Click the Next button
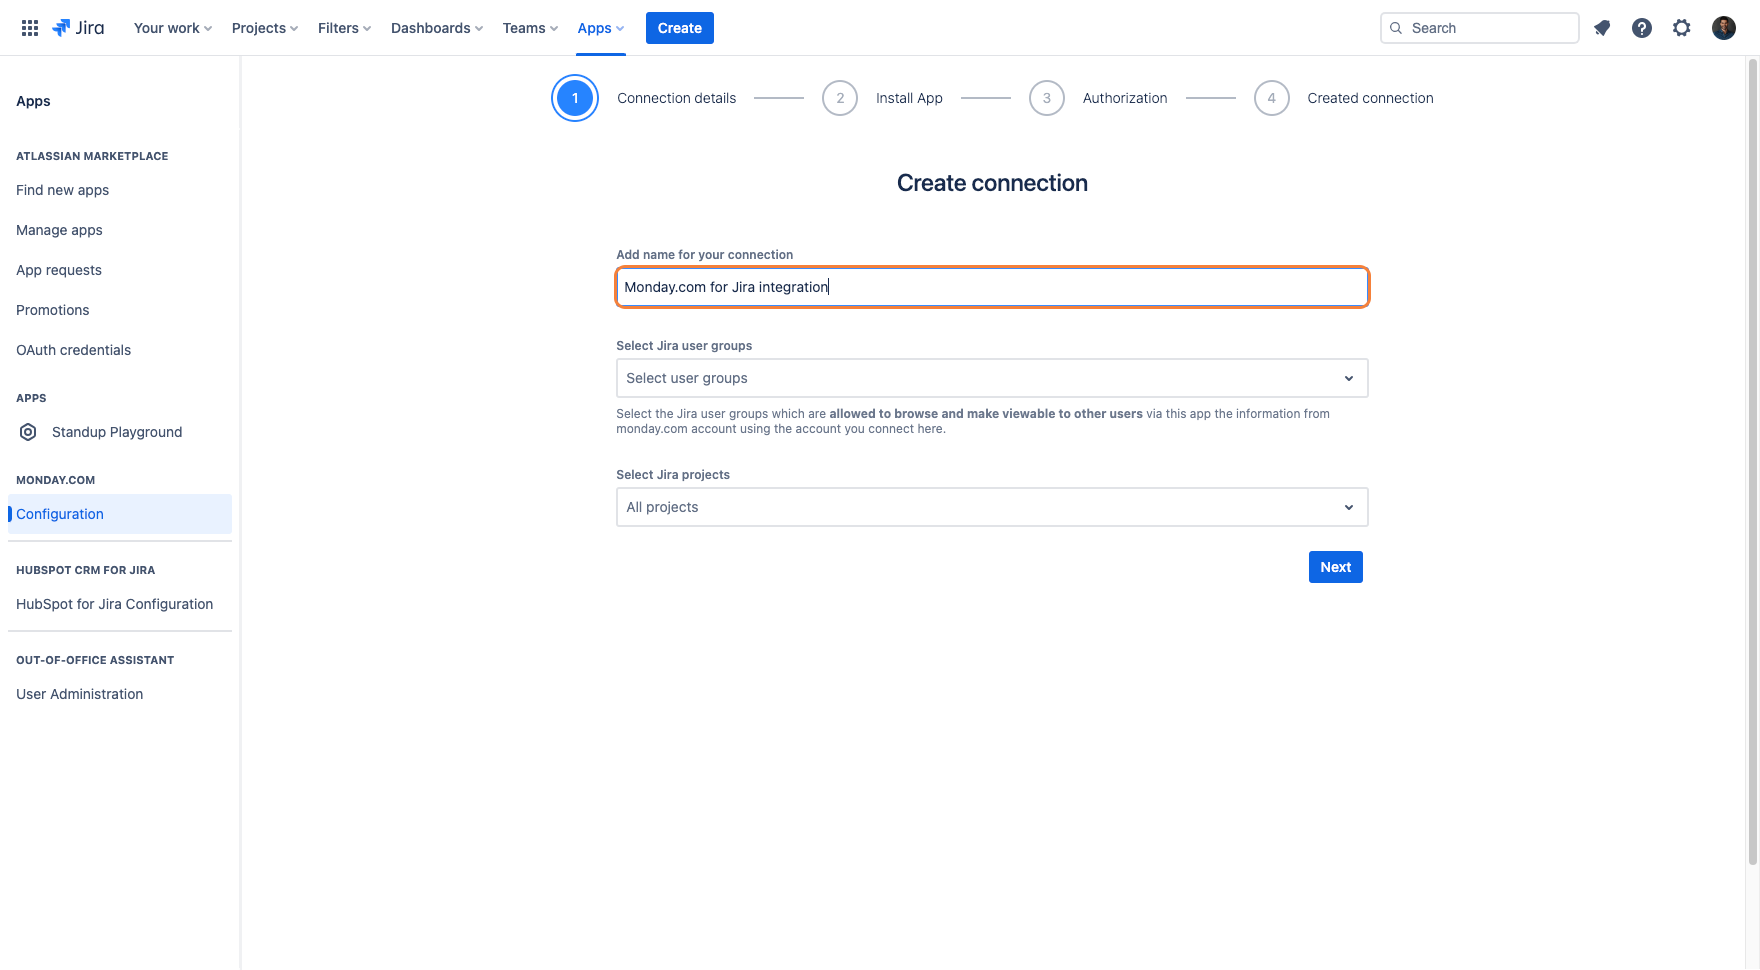 [1336, 567]
